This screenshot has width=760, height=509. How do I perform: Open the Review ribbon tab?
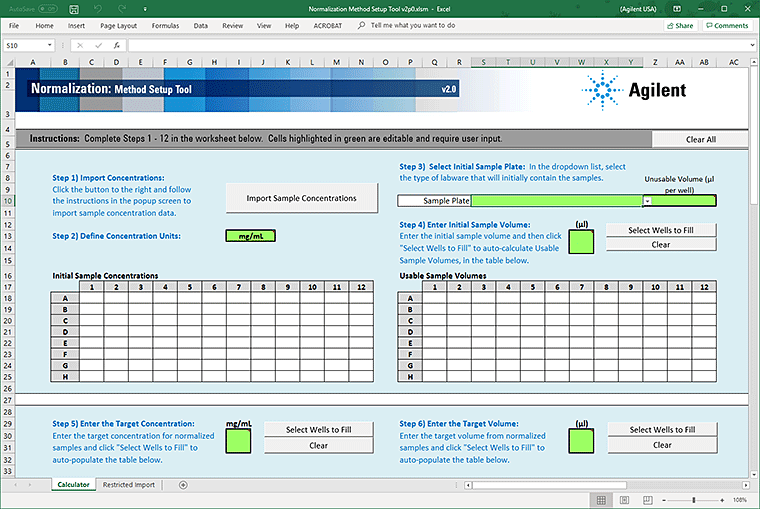pos(232,25)
